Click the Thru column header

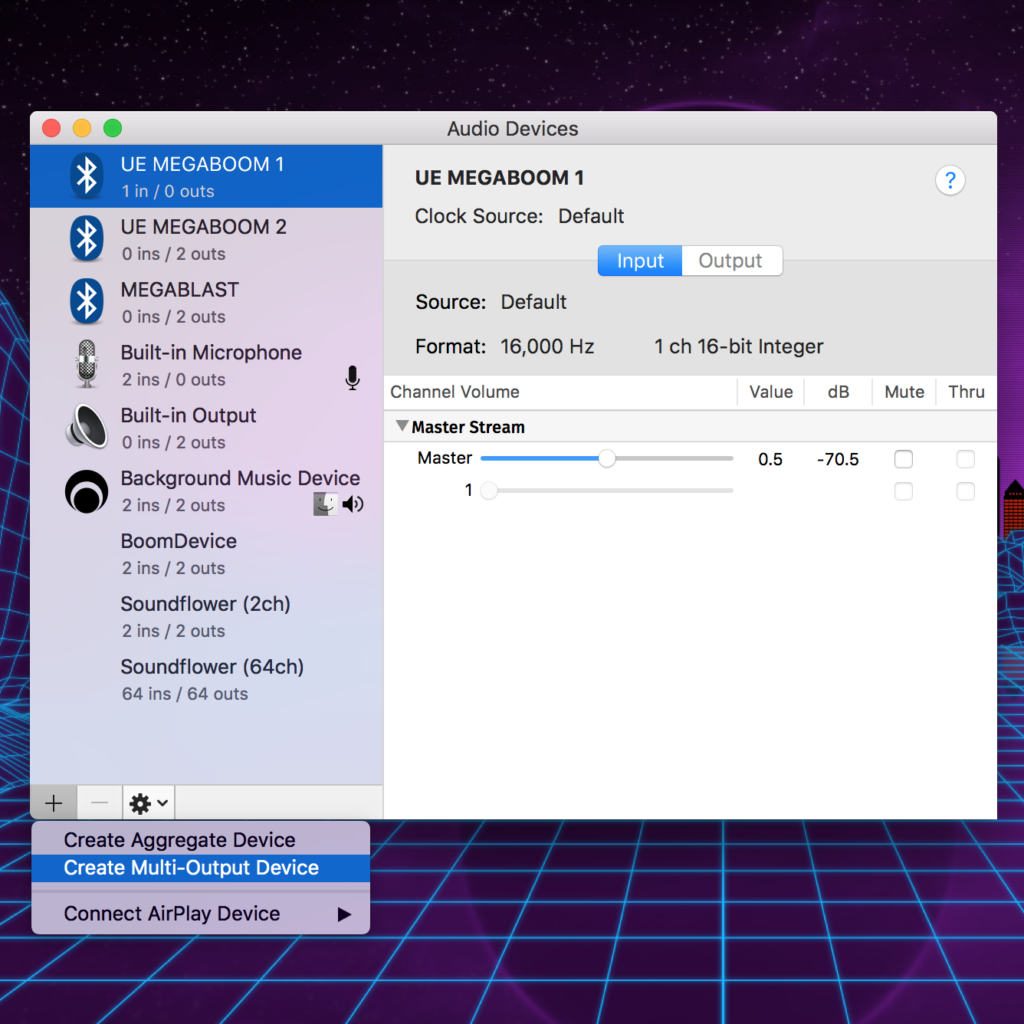[x=967, y=392]
